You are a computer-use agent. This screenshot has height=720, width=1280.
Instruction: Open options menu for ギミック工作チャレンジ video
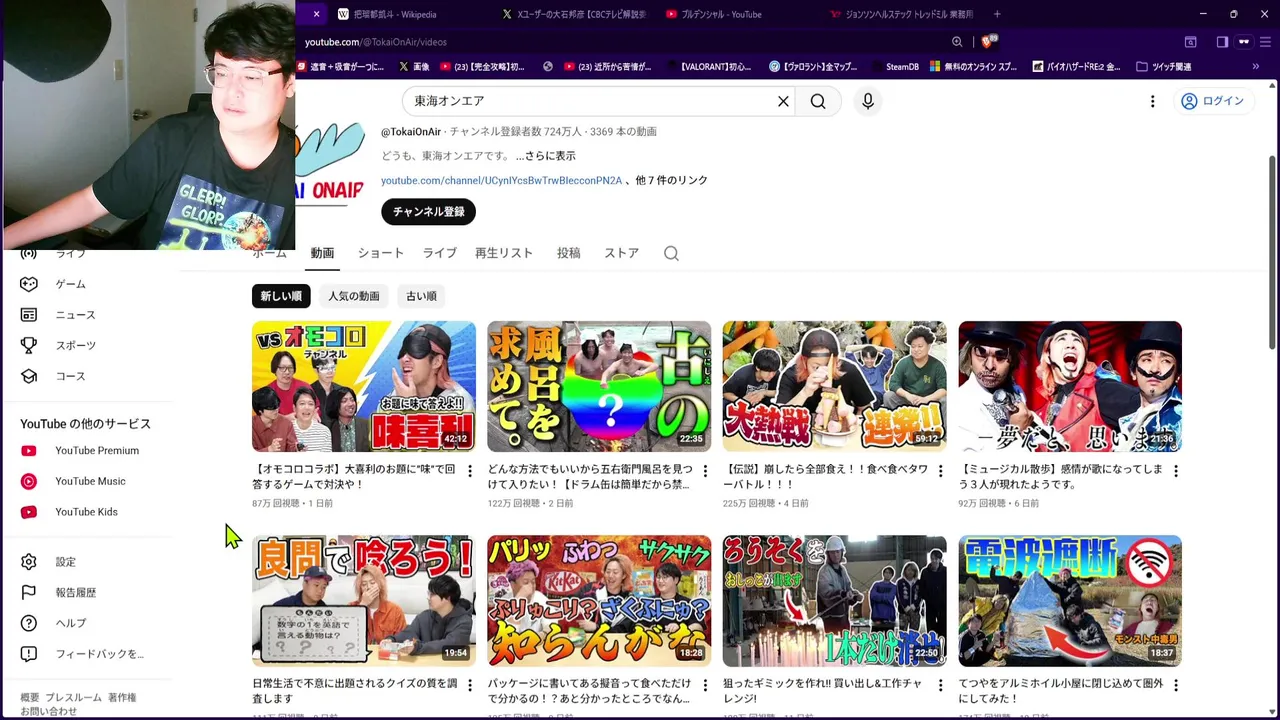[x=940, y=685]
